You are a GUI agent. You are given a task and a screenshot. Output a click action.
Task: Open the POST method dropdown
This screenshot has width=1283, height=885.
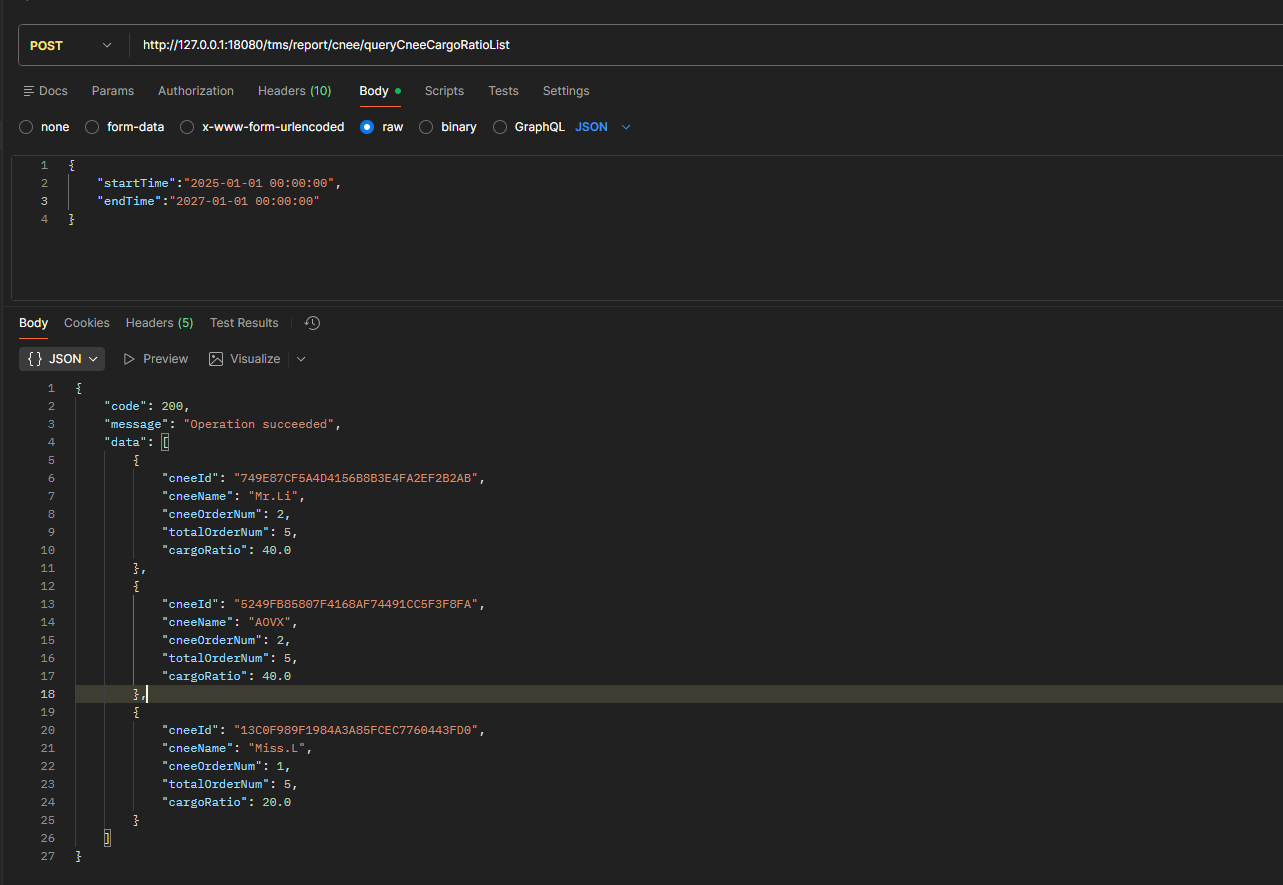[70, 46]
